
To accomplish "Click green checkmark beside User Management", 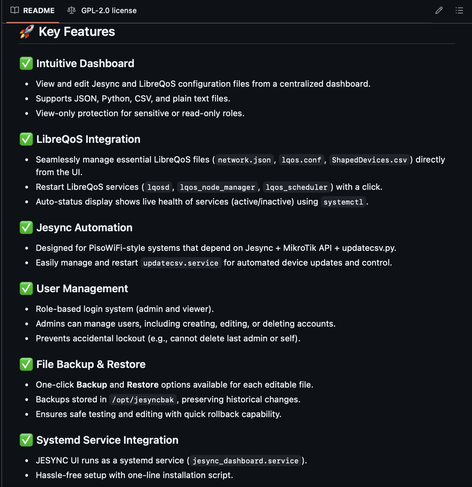I will (26, 289).
